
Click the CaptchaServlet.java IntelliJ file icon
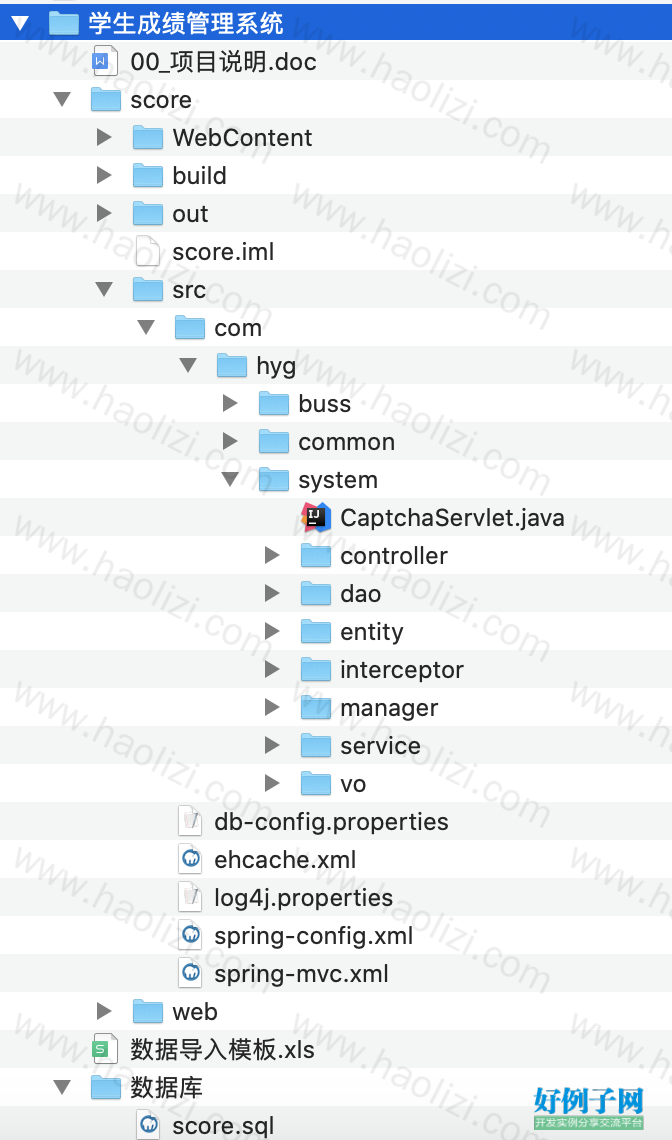tap(316, 517)
